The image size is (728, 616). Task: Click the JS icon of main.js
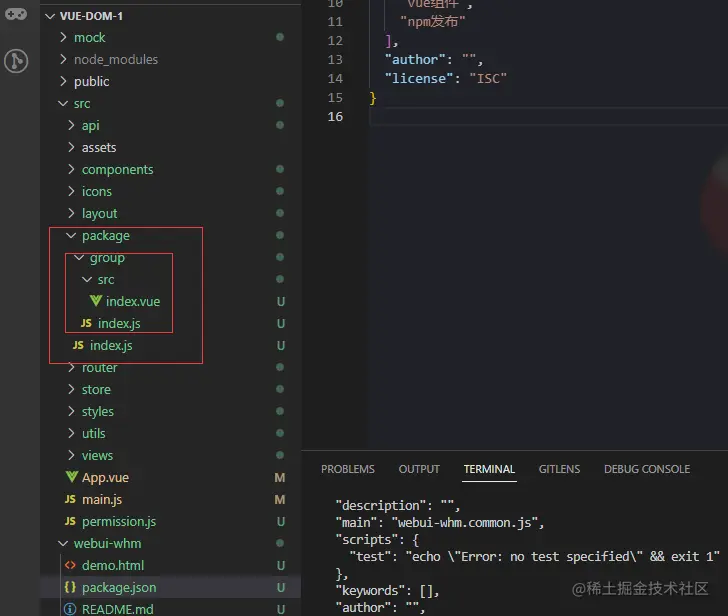point(70,499)
